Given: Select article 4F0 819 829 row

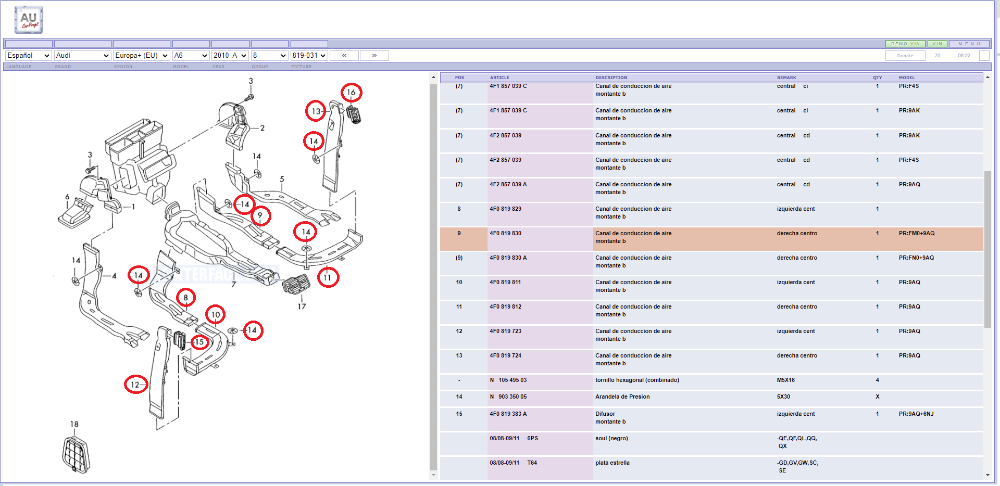Looking at the screenshot, I should (712, 214).
